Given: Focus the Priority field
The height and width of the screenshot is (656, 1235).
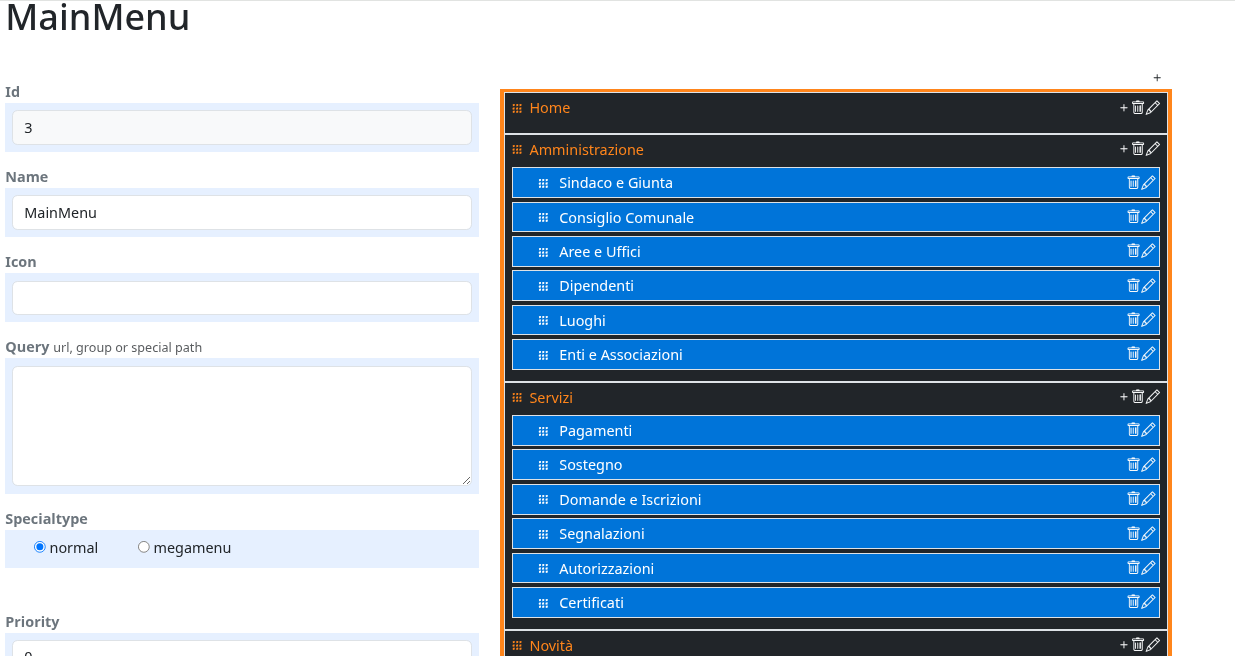Looking at the screenshot, I should [x=242, y=648].
